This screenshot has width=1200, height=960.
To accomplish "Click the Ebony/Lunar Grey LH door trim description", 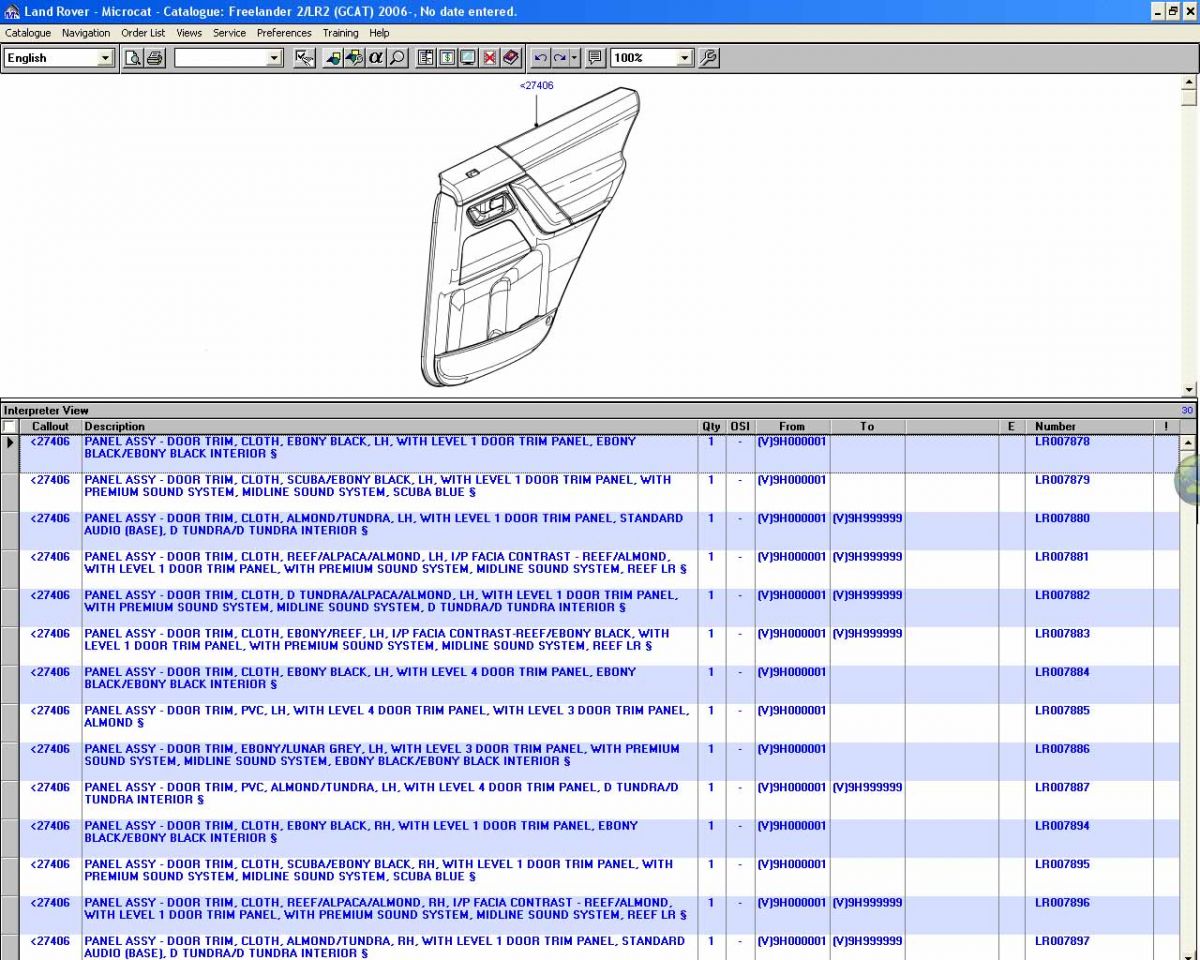I will [x=382, y=755].
